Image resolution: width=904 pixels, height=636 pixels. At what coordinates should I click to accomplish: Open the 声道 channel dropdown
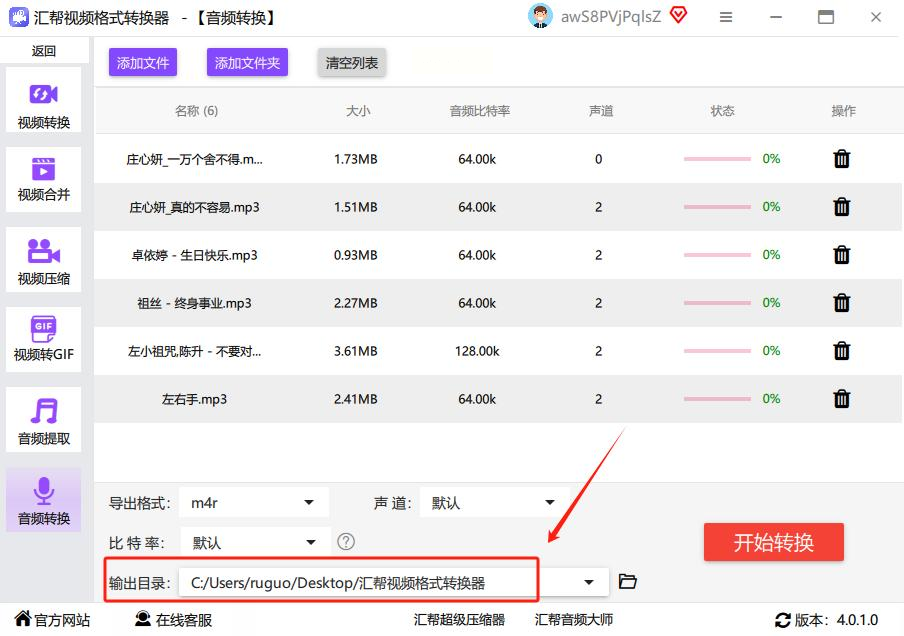pyautogui.click(x=549, y=503)
